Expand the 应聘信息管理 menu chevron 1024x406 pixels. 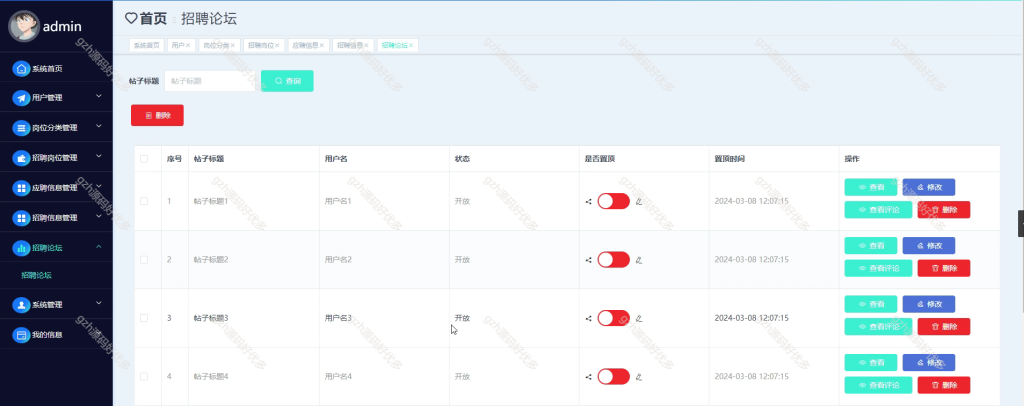click(99, 186)
